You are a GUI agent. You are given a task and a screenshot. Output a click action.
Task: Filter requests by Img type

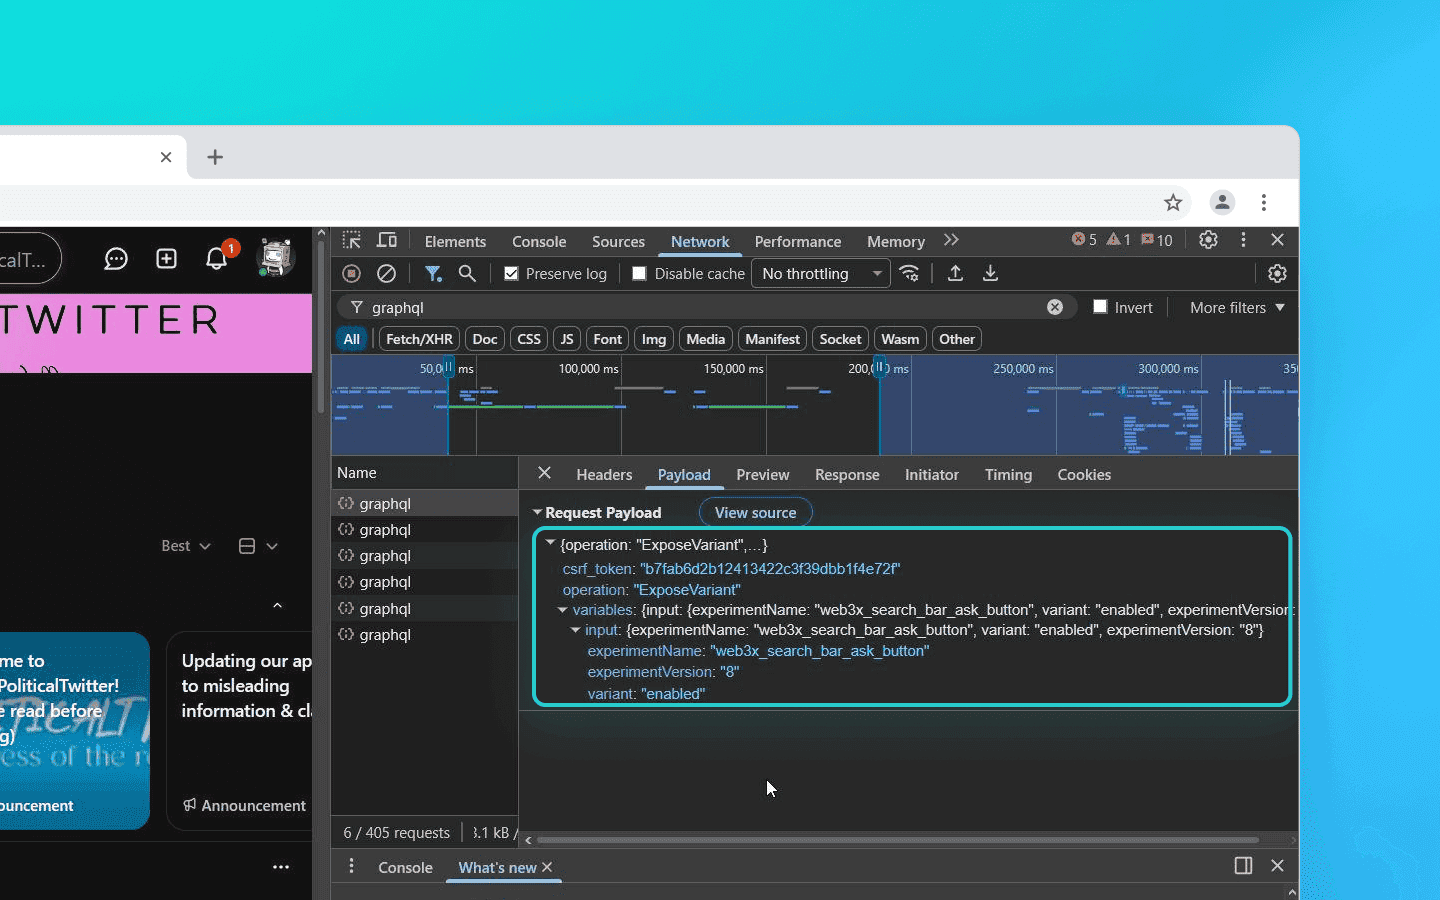(x=654, y=339)
